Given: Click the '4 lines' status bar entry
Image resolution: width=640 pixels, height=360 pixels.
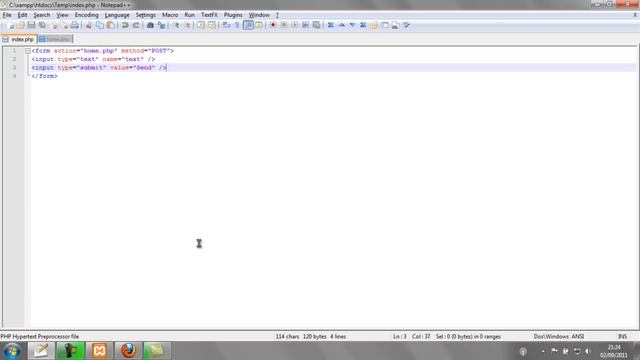Looking at the screenshot, I should tap(338, 337).
